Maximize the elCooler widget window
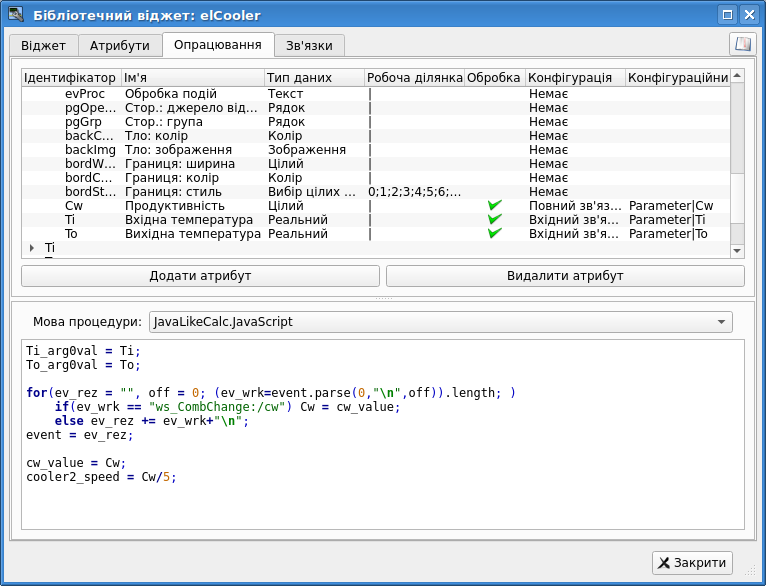 [x=728, y=14]
